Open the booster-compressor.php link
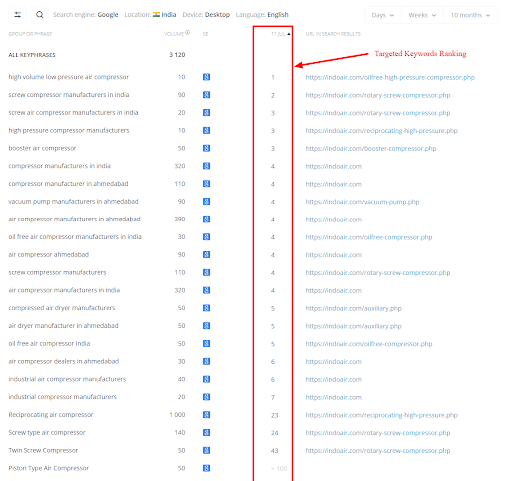This screenshot has height=481, width=512. click(x=371, y=149)
